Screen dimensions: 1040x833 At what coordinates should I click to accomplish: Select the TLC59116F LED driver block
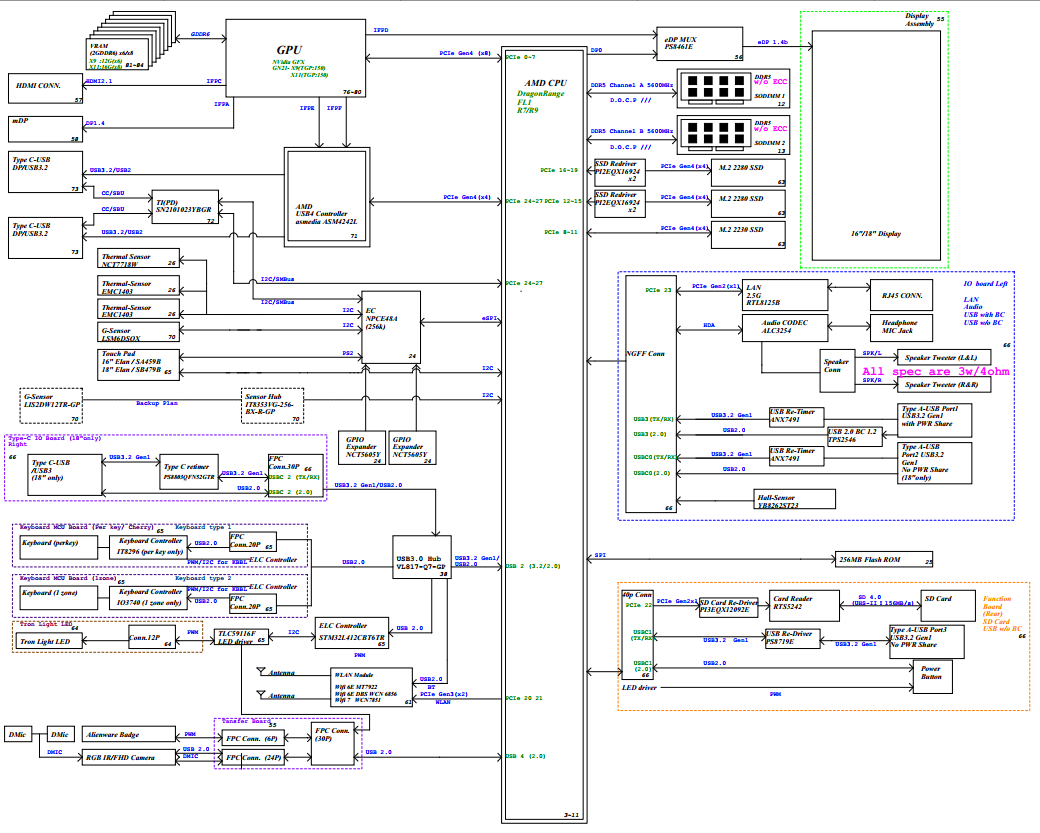click(x=241, y=637)
